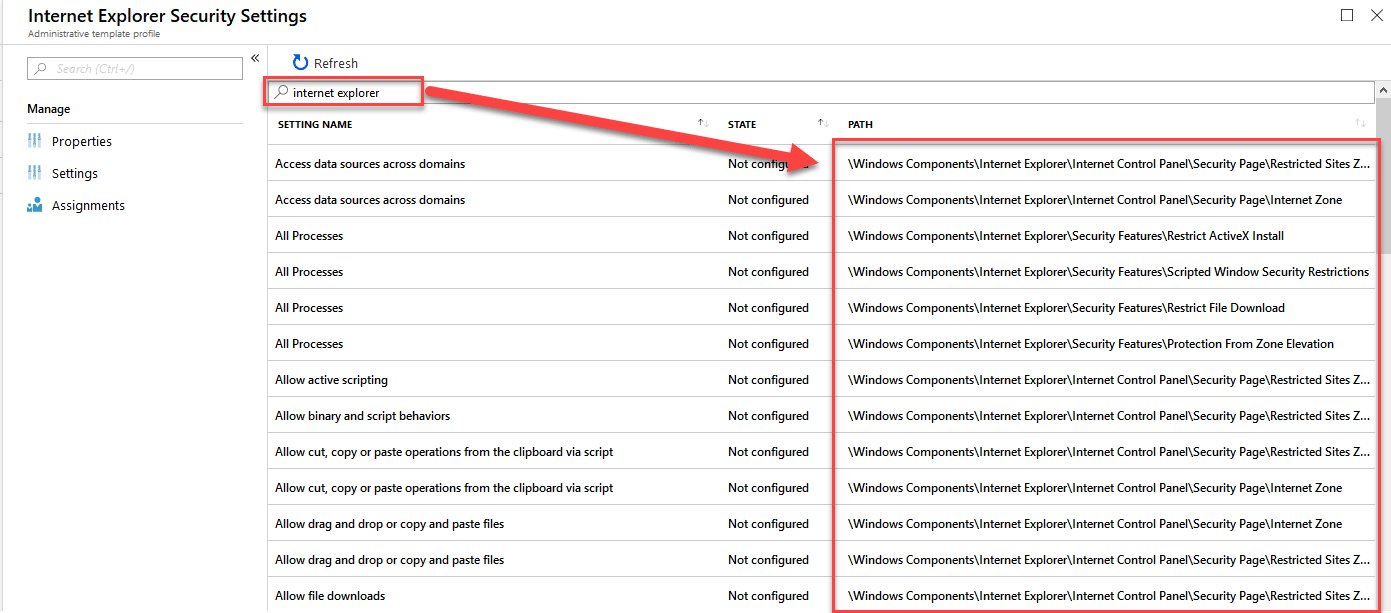Screen dimensions: 1391x613
Task: Close the Internet Explorer Security Settings blade
Action: (x=1377, y=15)
